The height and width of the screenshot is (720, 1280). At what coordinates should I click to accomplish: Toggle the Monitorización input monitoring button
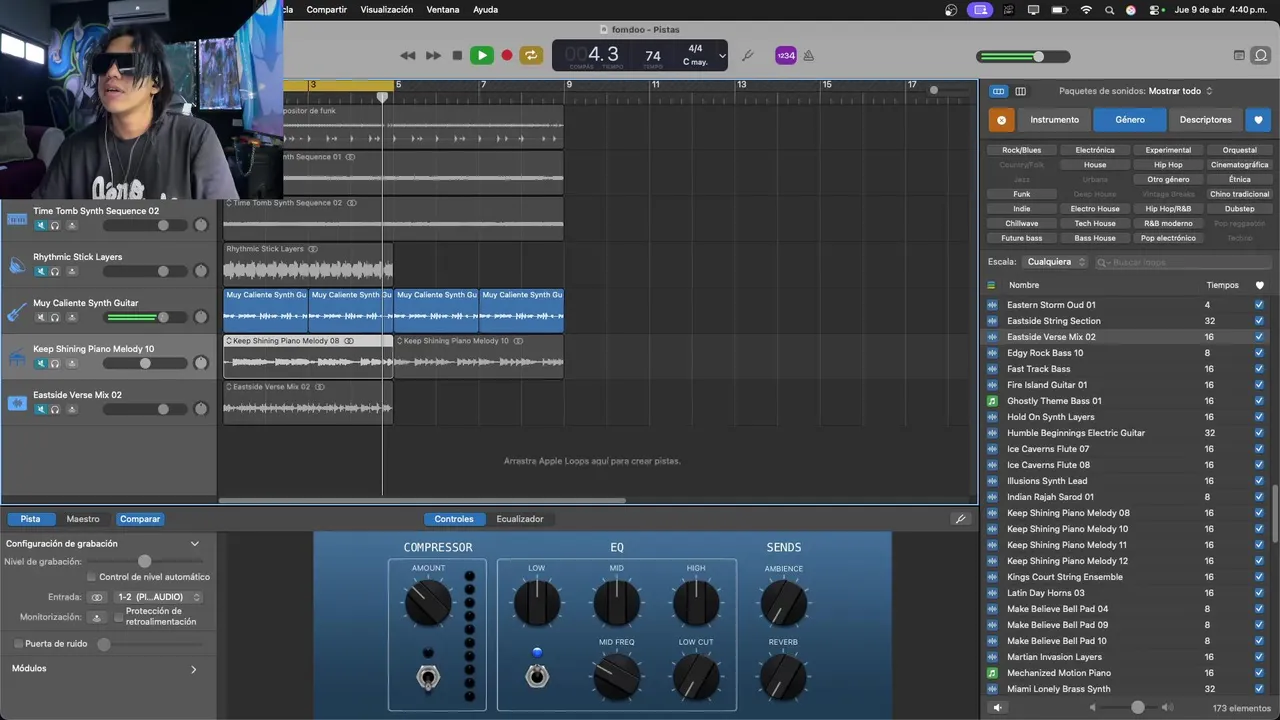(x=96, y=617)
